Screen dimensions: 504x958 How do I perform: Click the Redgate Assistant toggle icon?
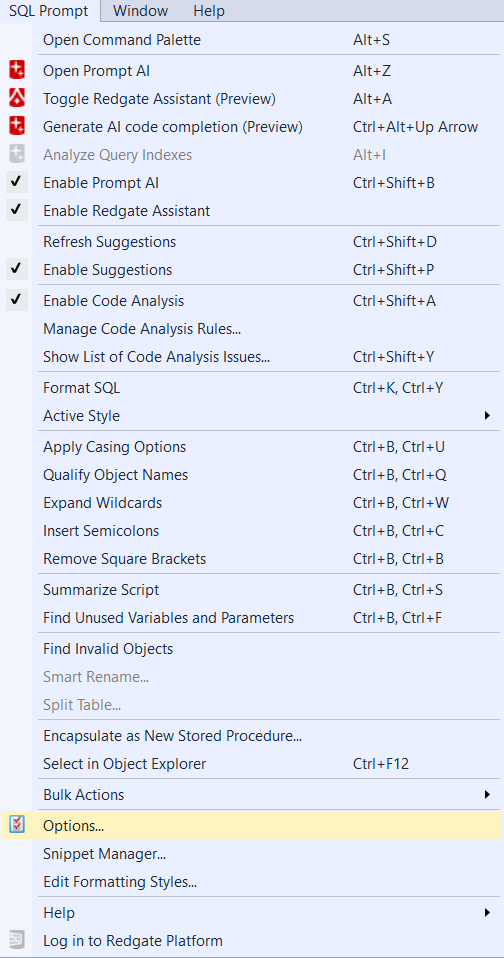pos(17,98)
